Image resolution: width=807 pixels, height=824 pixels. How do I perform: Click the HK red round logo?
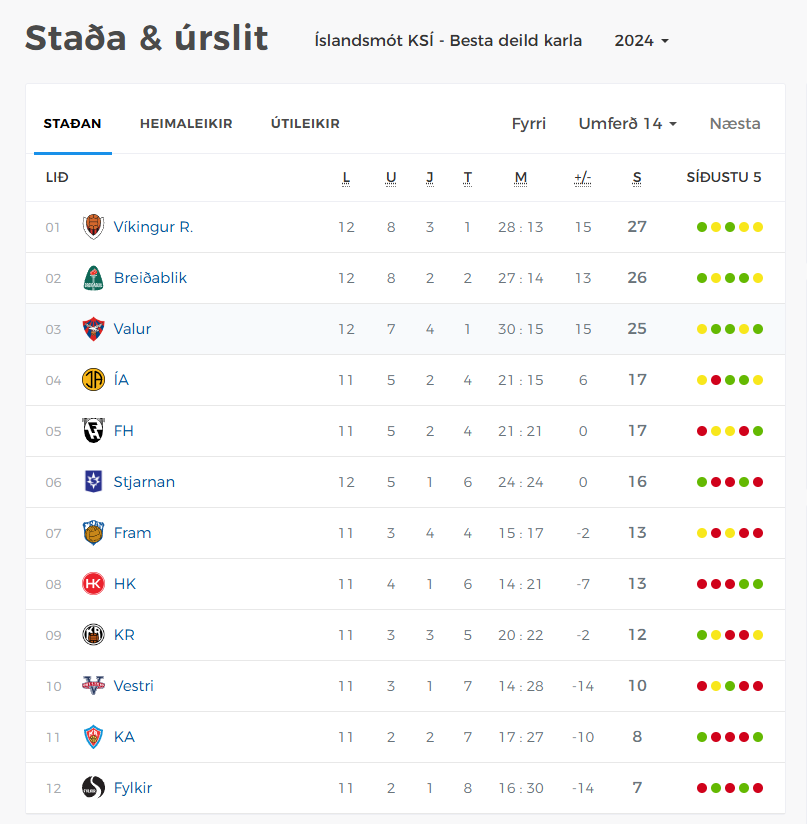click(93, 584)
